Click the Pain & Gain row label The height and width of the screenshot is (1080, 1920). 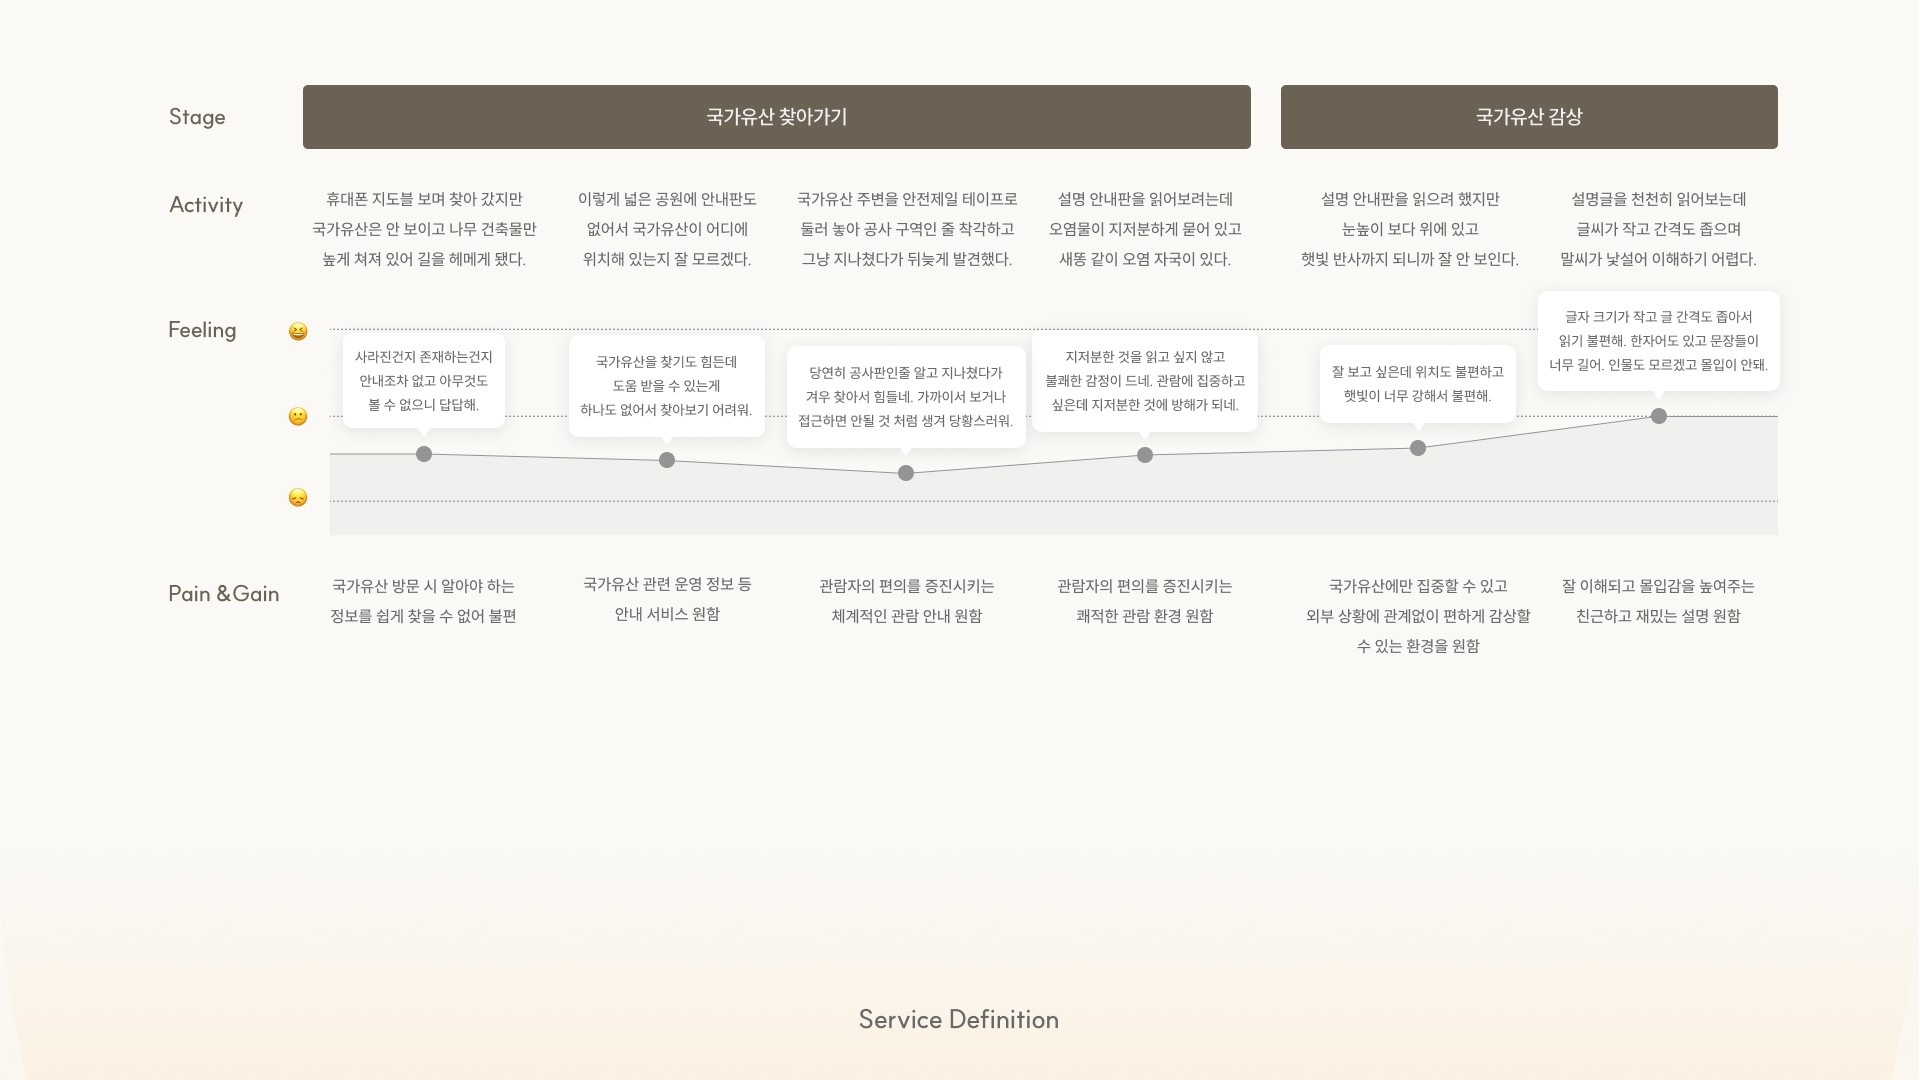[224, 594]
